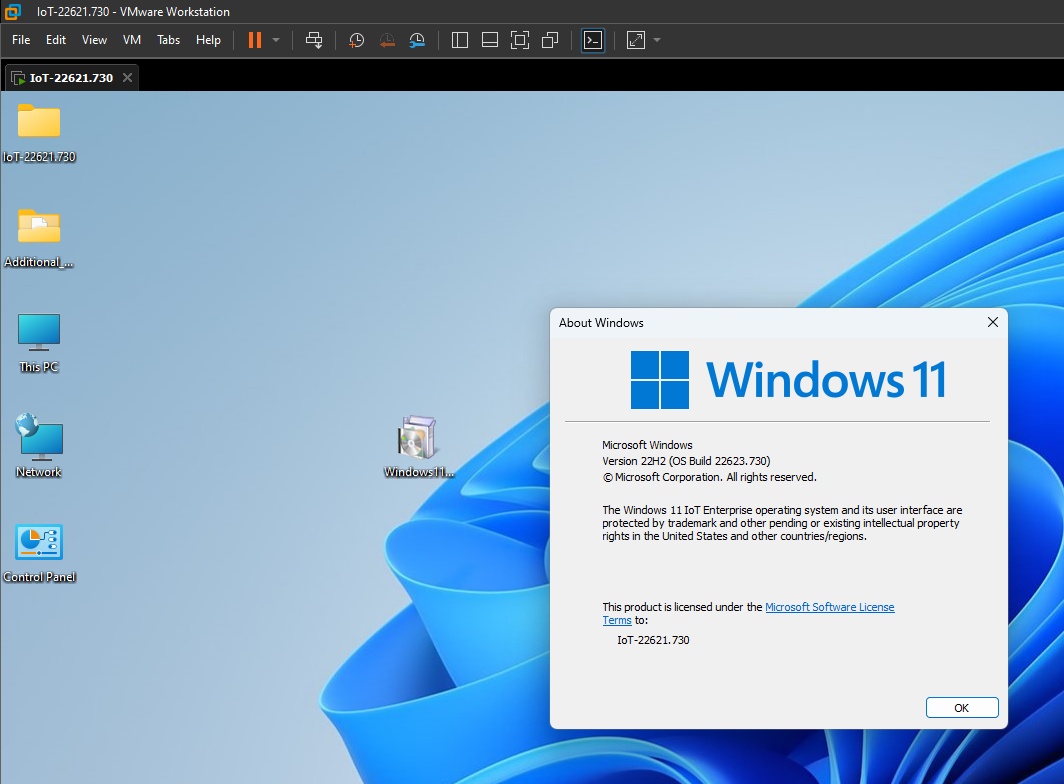Screen dimensions: 1064x784
Task: Open the View menu
Action: point(94,40)
